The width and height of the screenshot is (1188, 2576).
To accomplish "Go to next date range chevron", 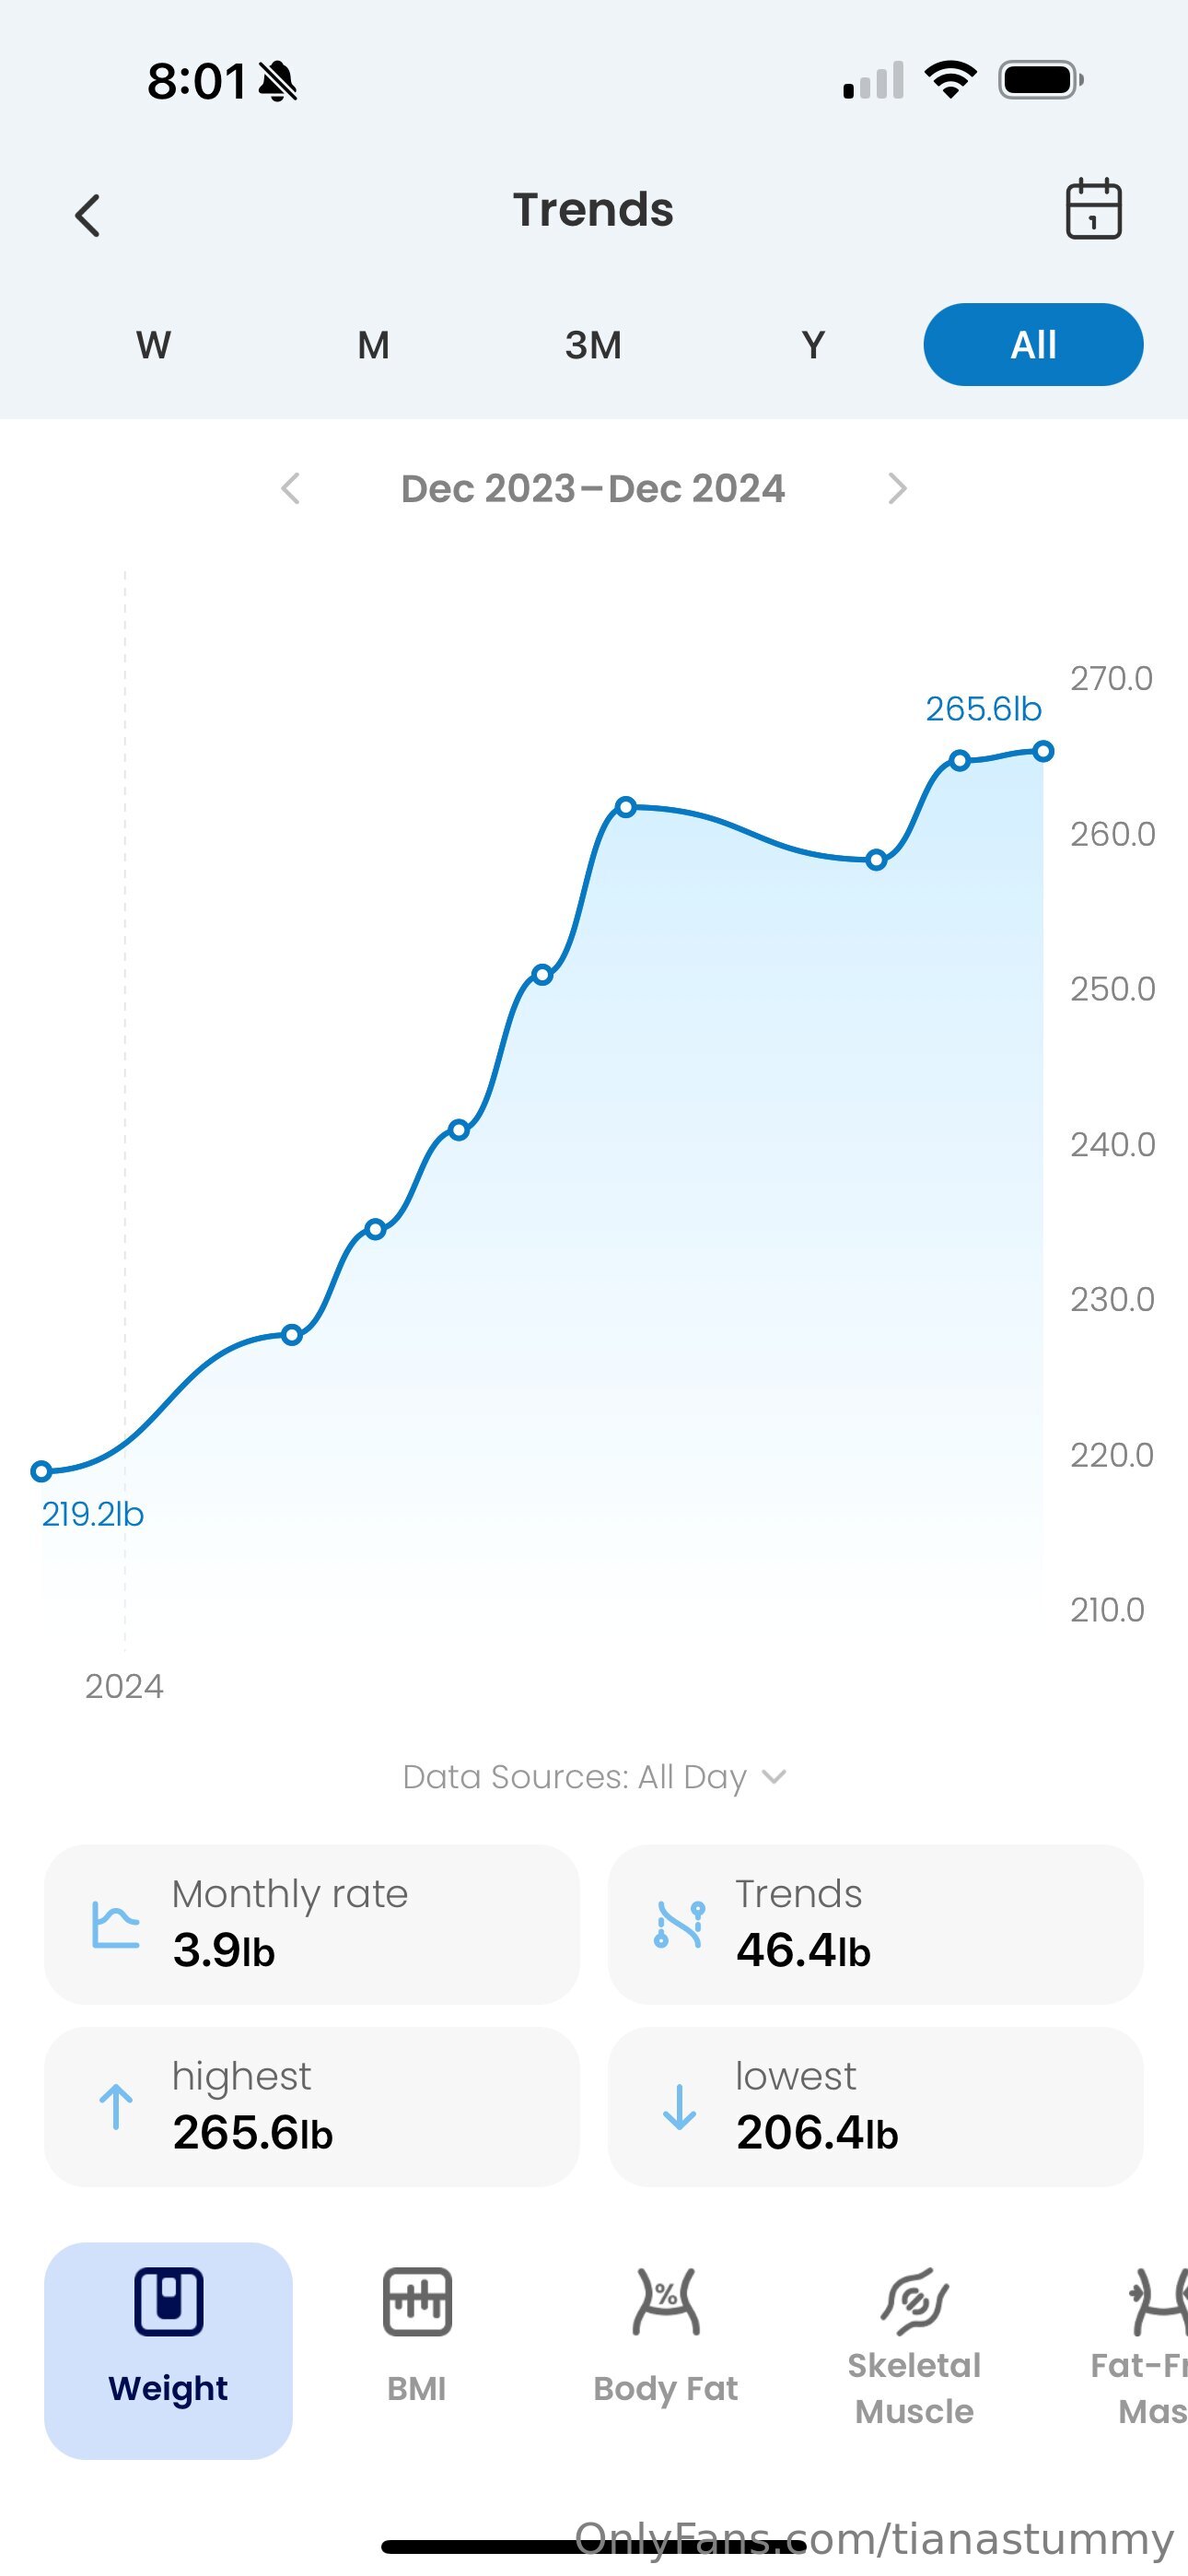I will pos(897,488).
